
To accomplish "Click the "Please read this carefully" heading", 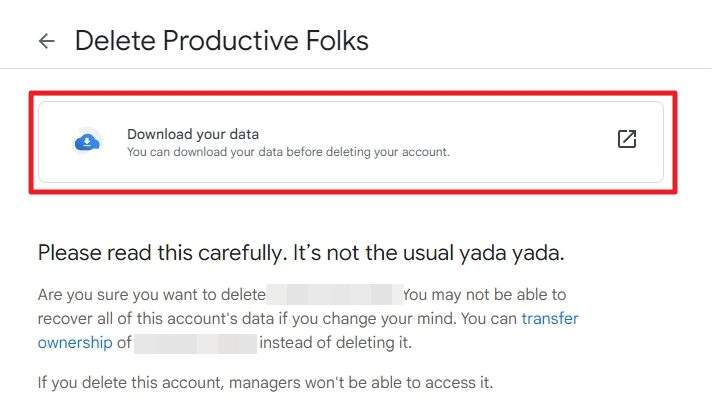I will point(301,253).
